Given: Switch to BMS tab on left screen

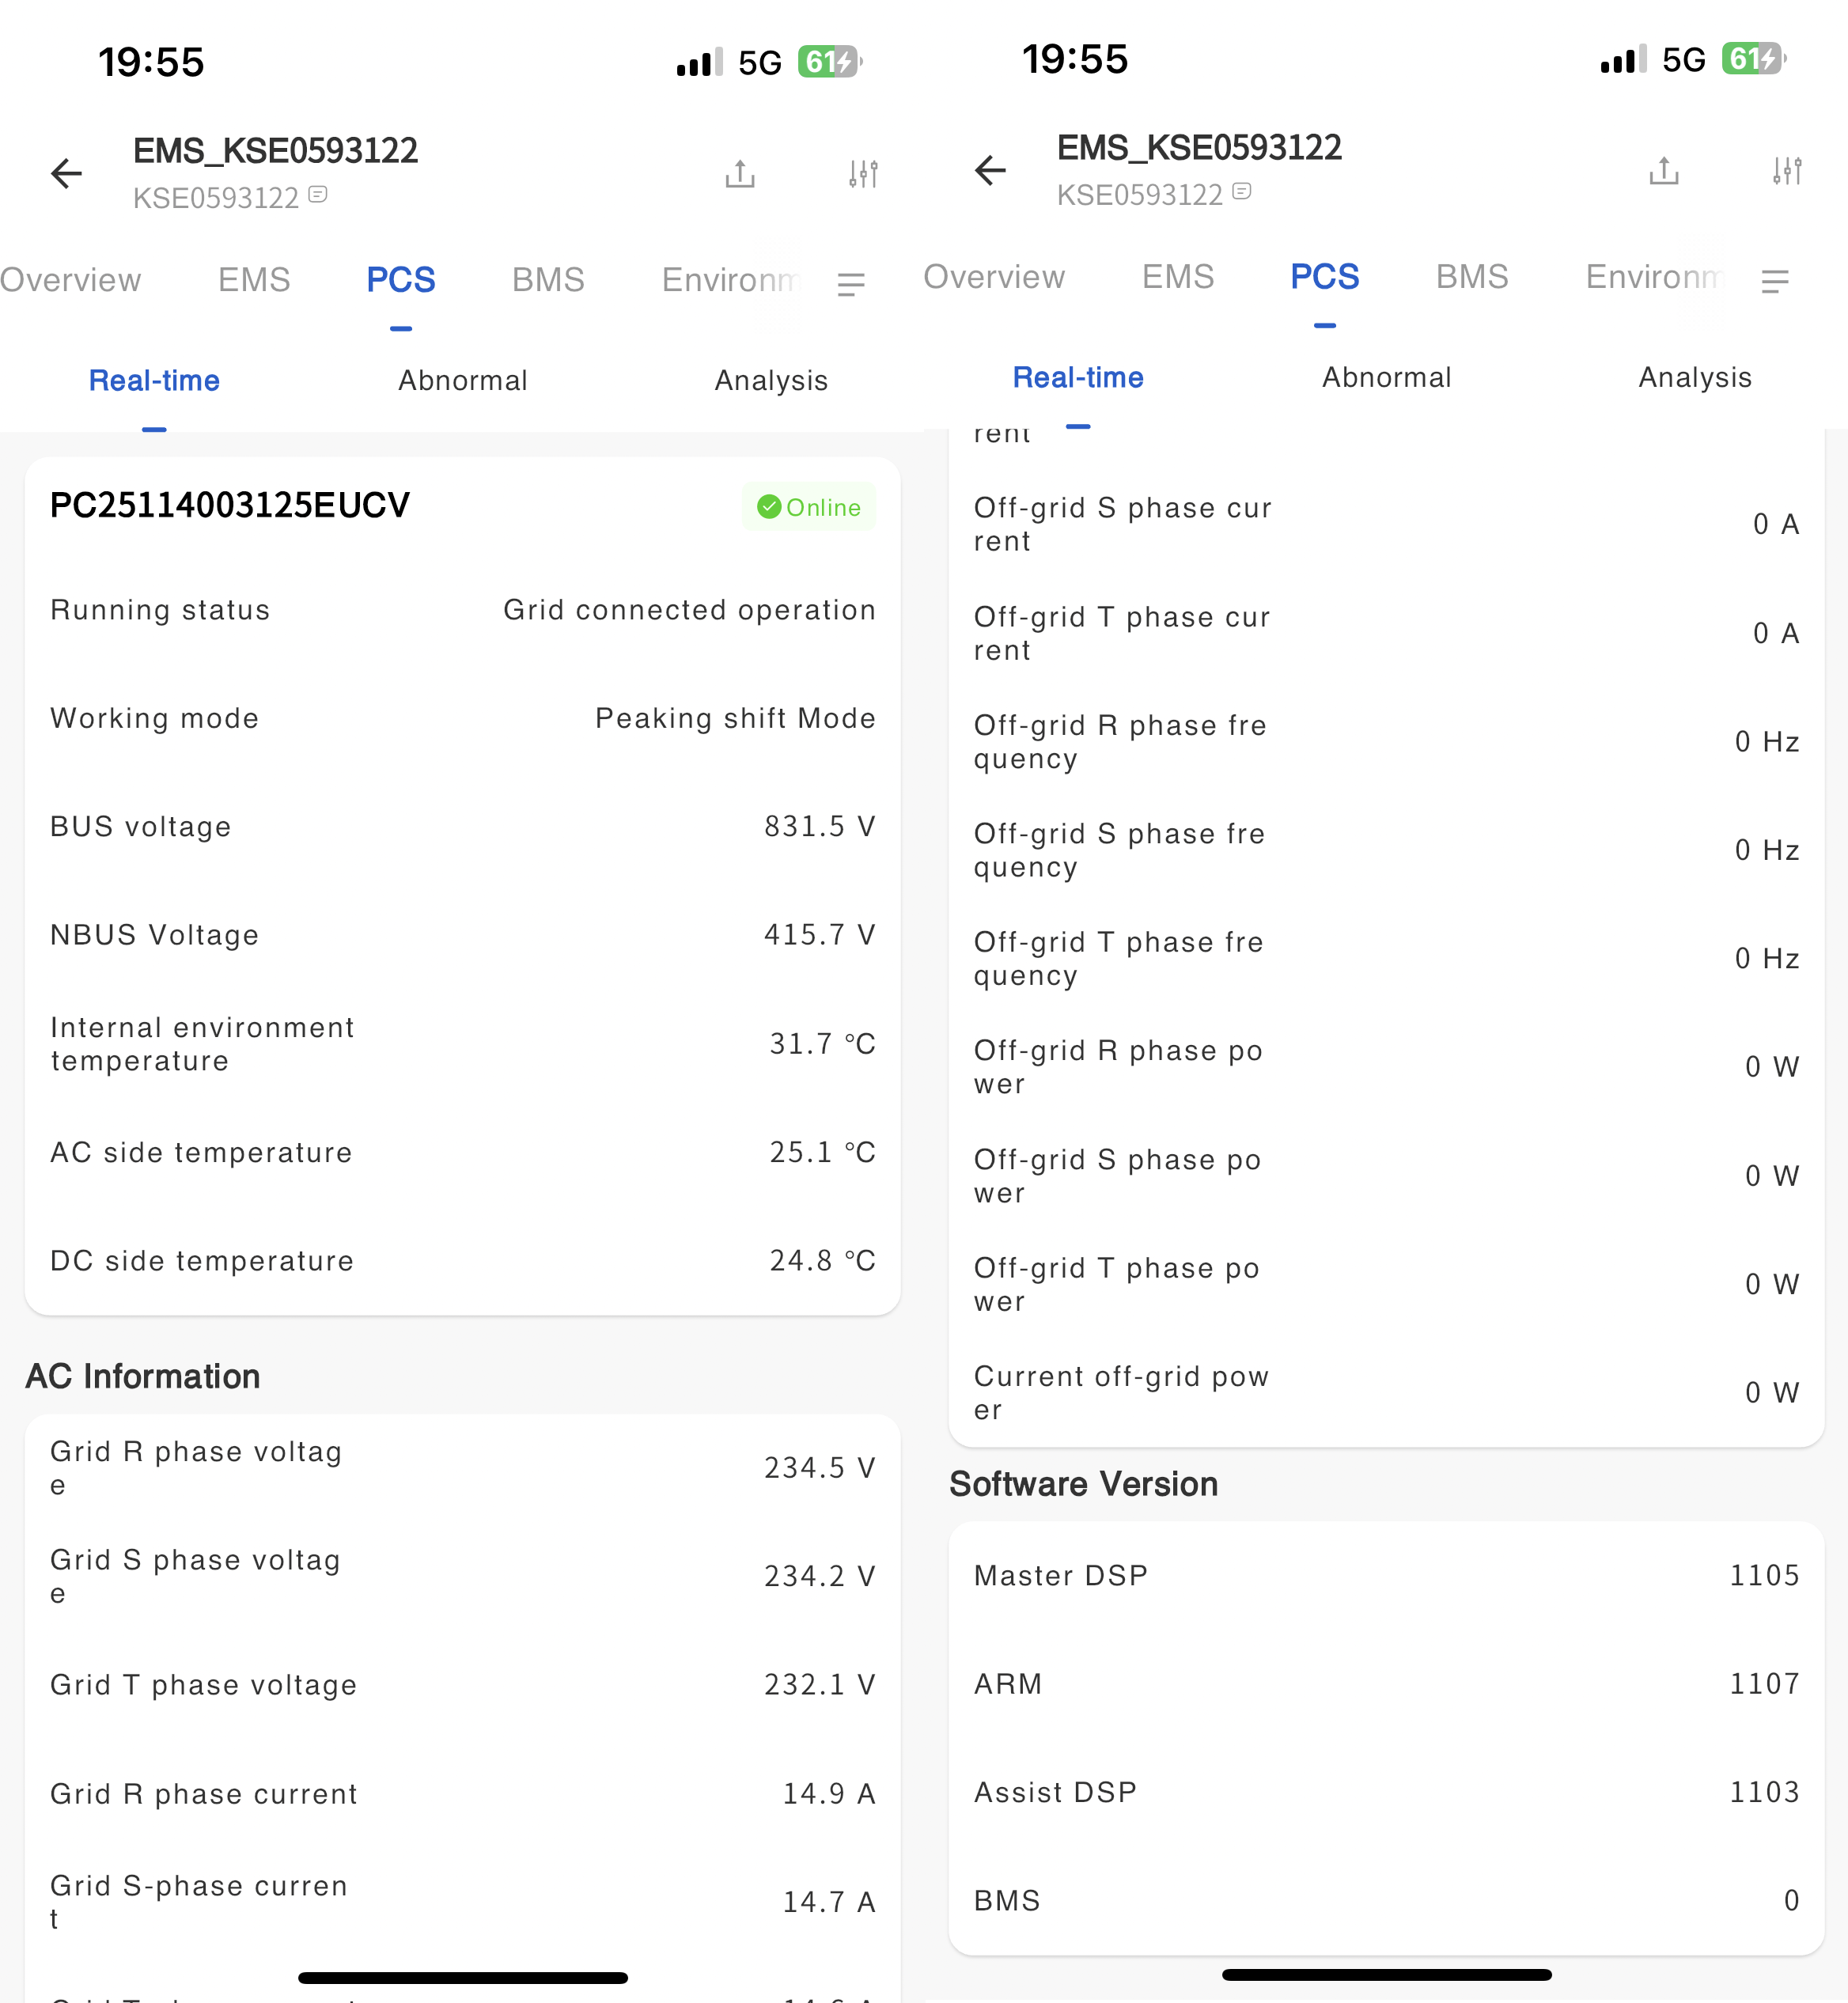Looking at the screenshot, I should (x=548, y=280).
